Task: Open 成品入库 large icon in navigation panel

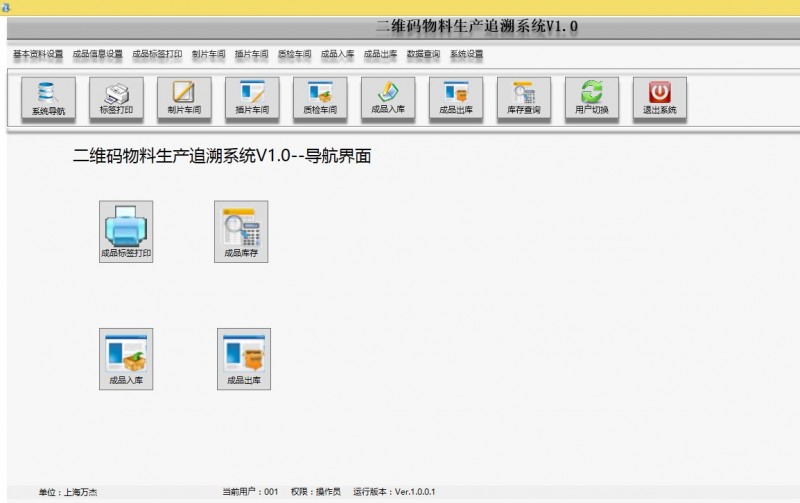Action: [126, 358]
